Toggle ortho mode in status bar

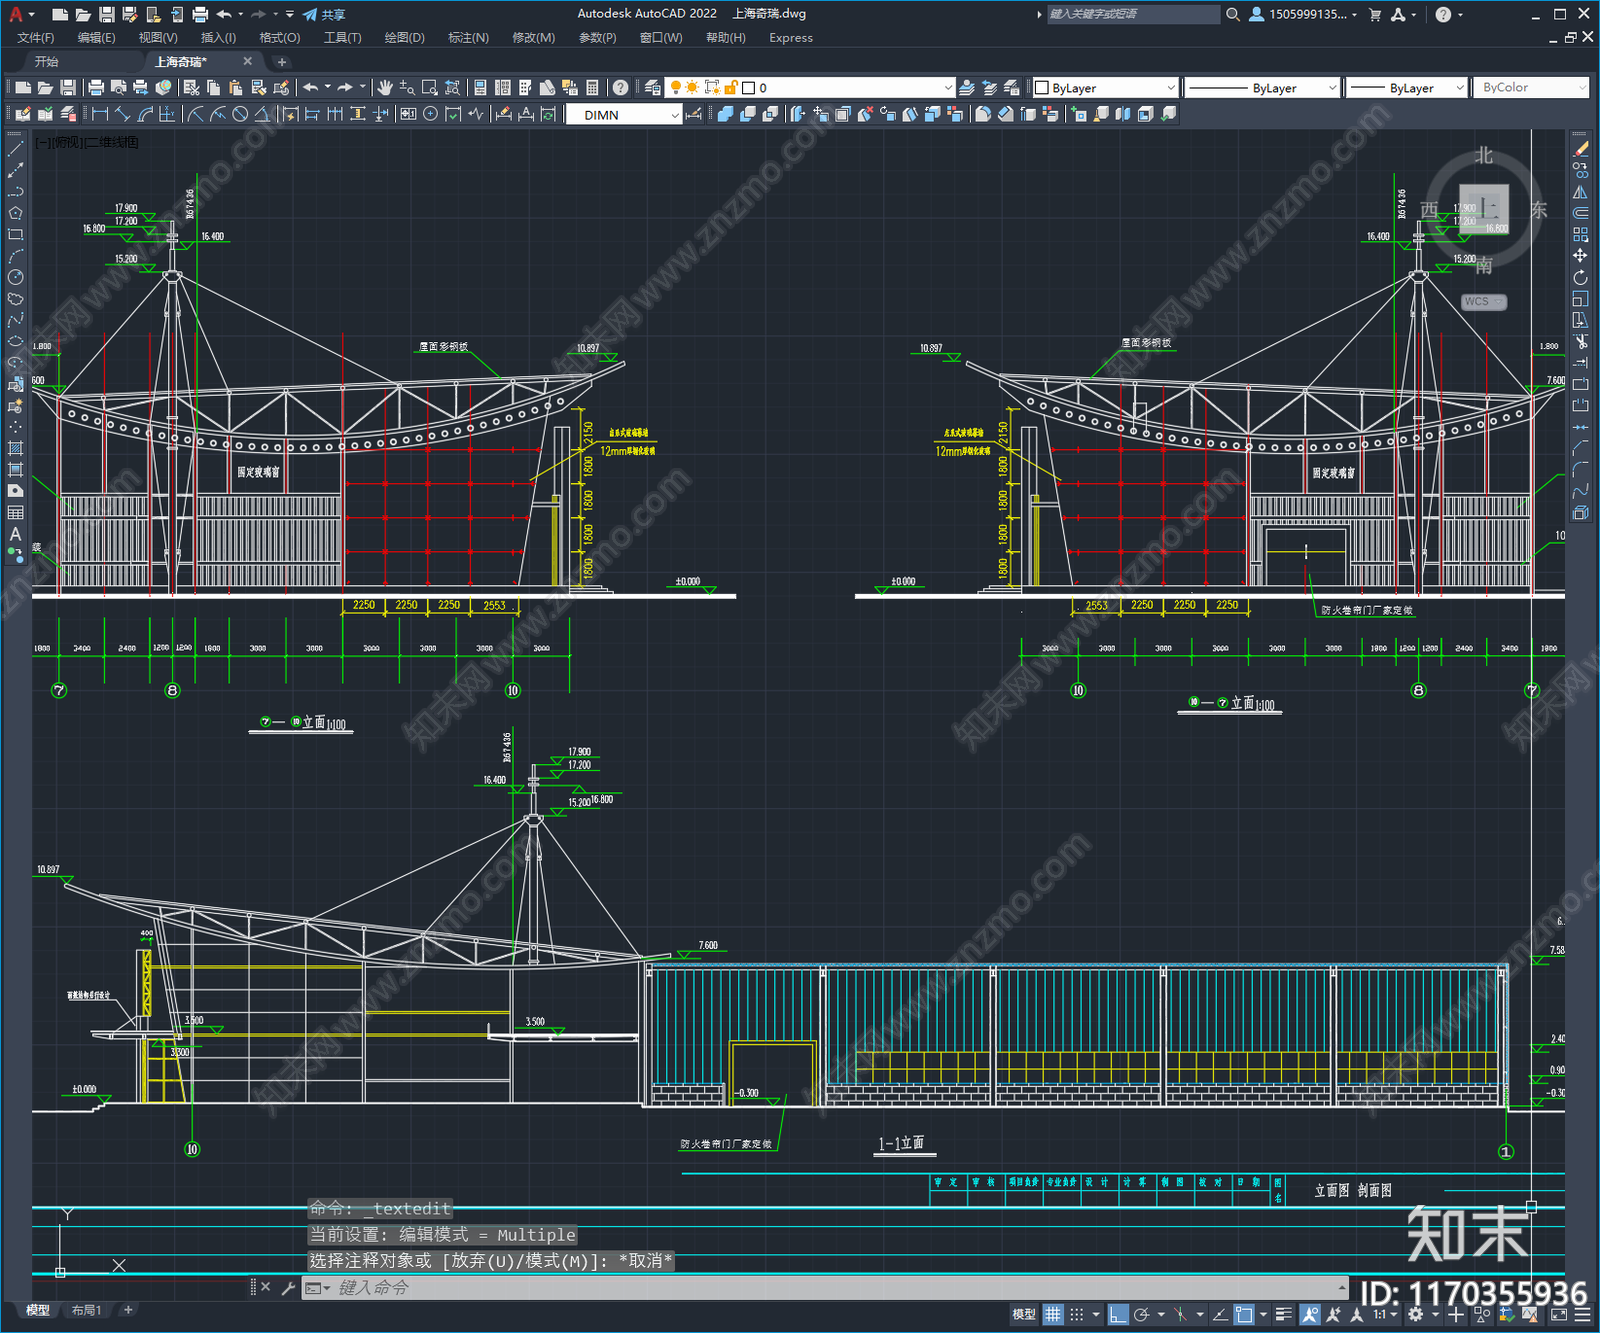pyautogui.click(x=1118, y=1314)
